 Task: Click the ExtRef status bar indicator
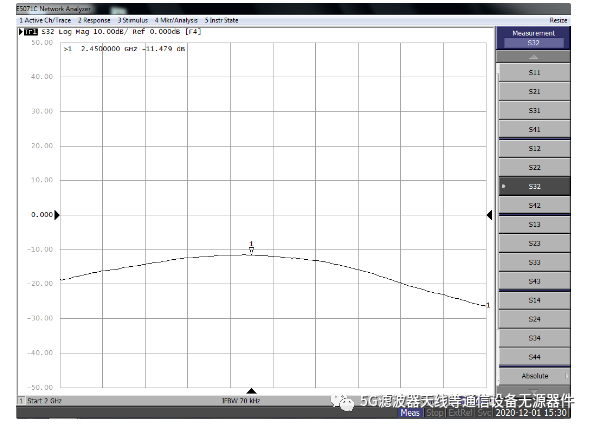(x=461, y=413)
